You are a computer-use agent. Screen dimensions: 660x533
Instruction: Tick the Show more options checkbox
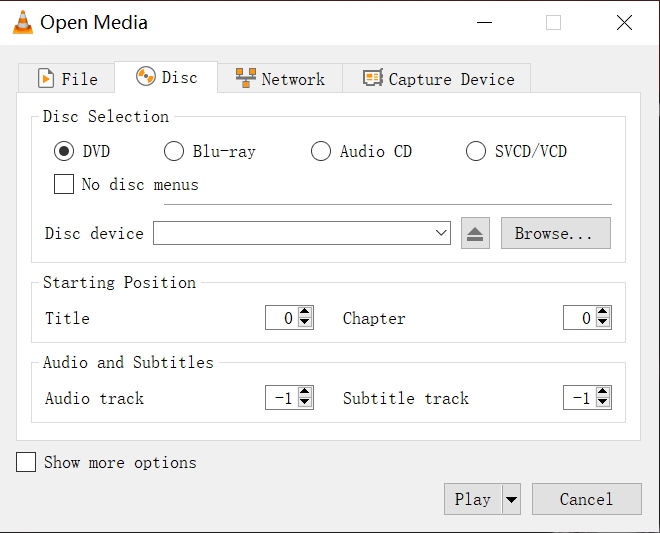[26, 462]
